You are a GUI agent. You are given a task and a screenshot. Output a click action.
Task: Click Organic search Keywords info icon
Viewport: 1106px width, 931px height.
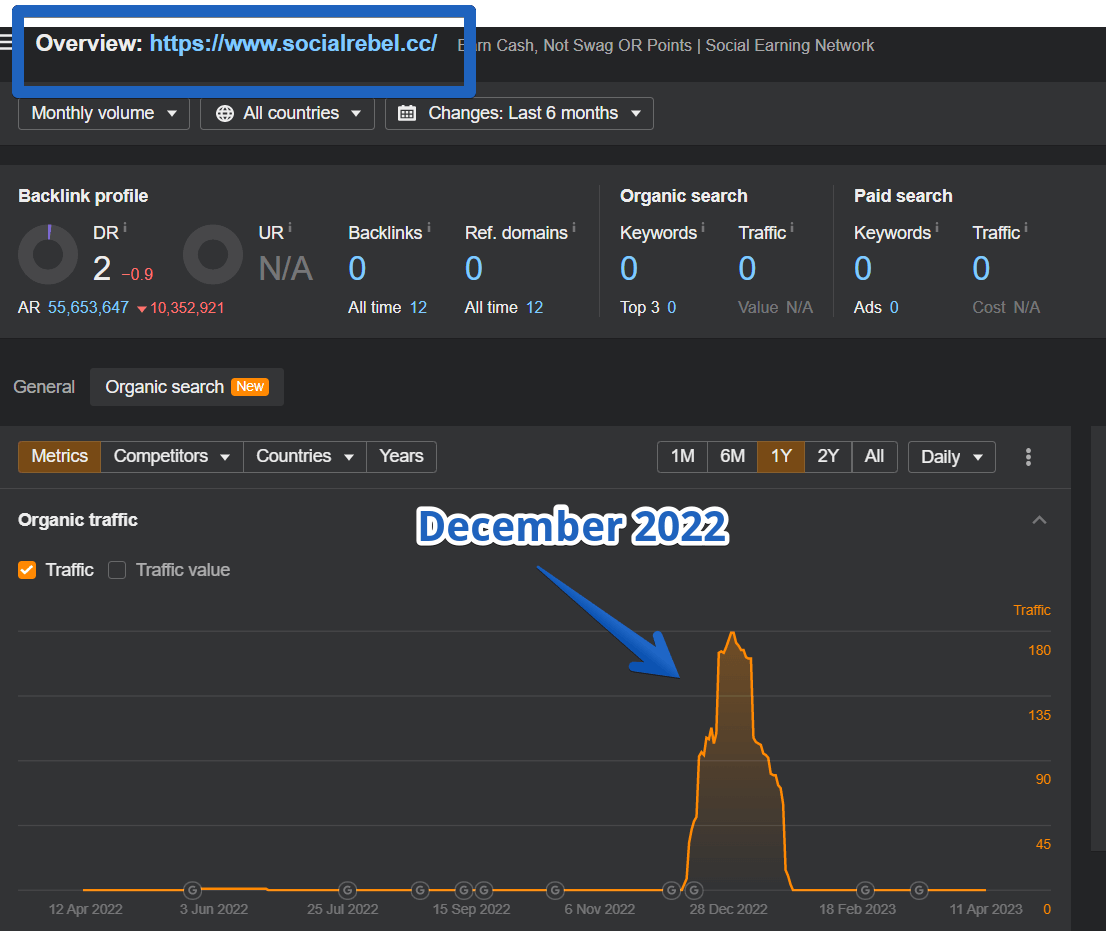coord(703,227)
